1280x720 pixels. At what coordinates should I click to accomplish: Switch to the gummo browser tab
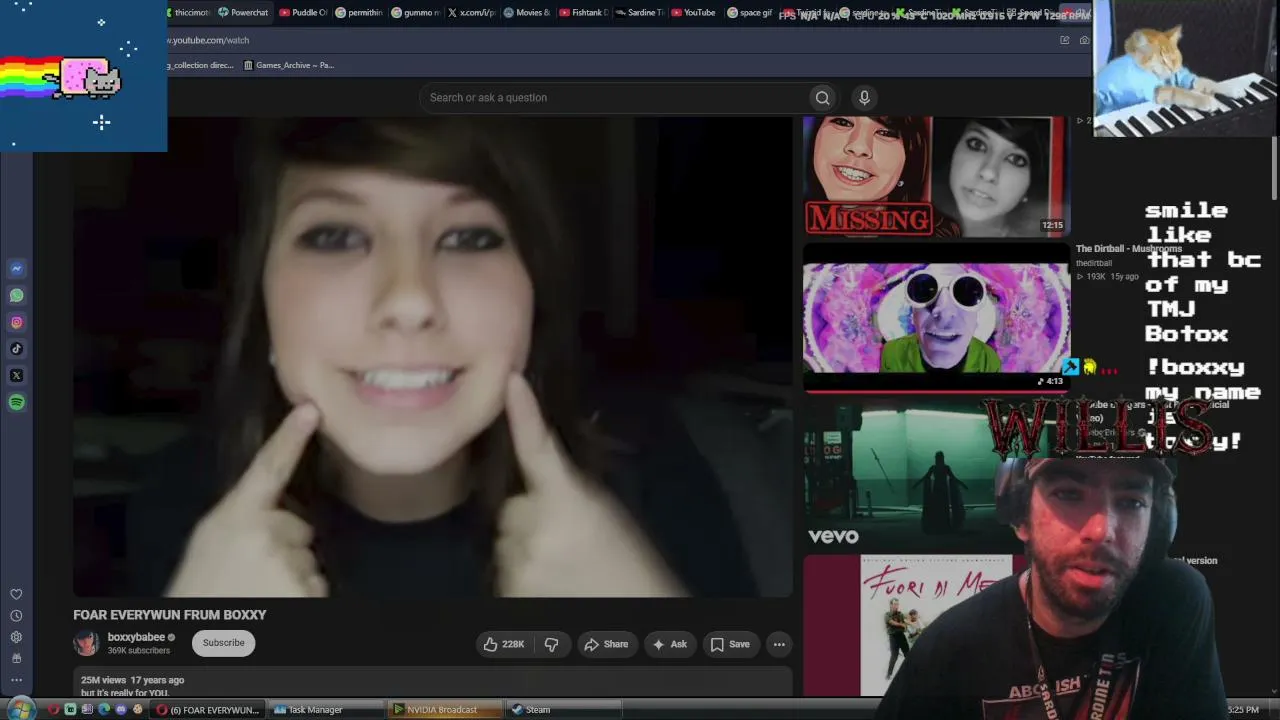[x=415, y=13]
